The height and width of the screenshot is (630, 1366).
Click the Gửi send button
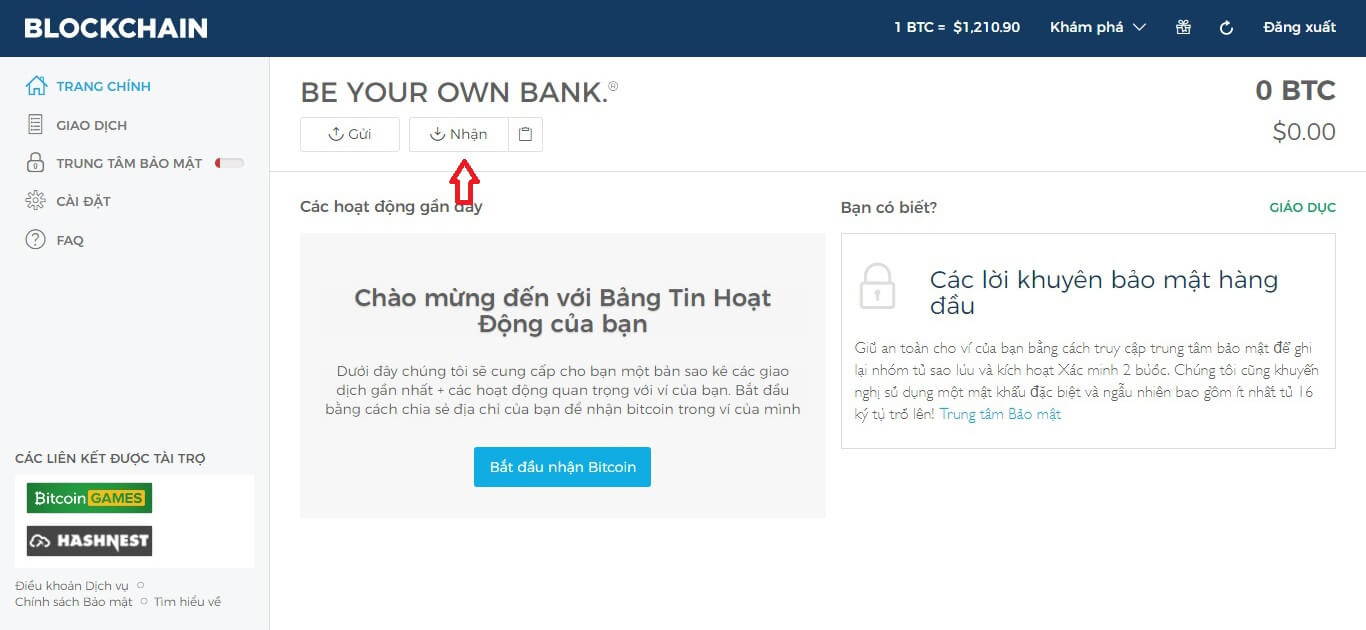coord(350,135)
